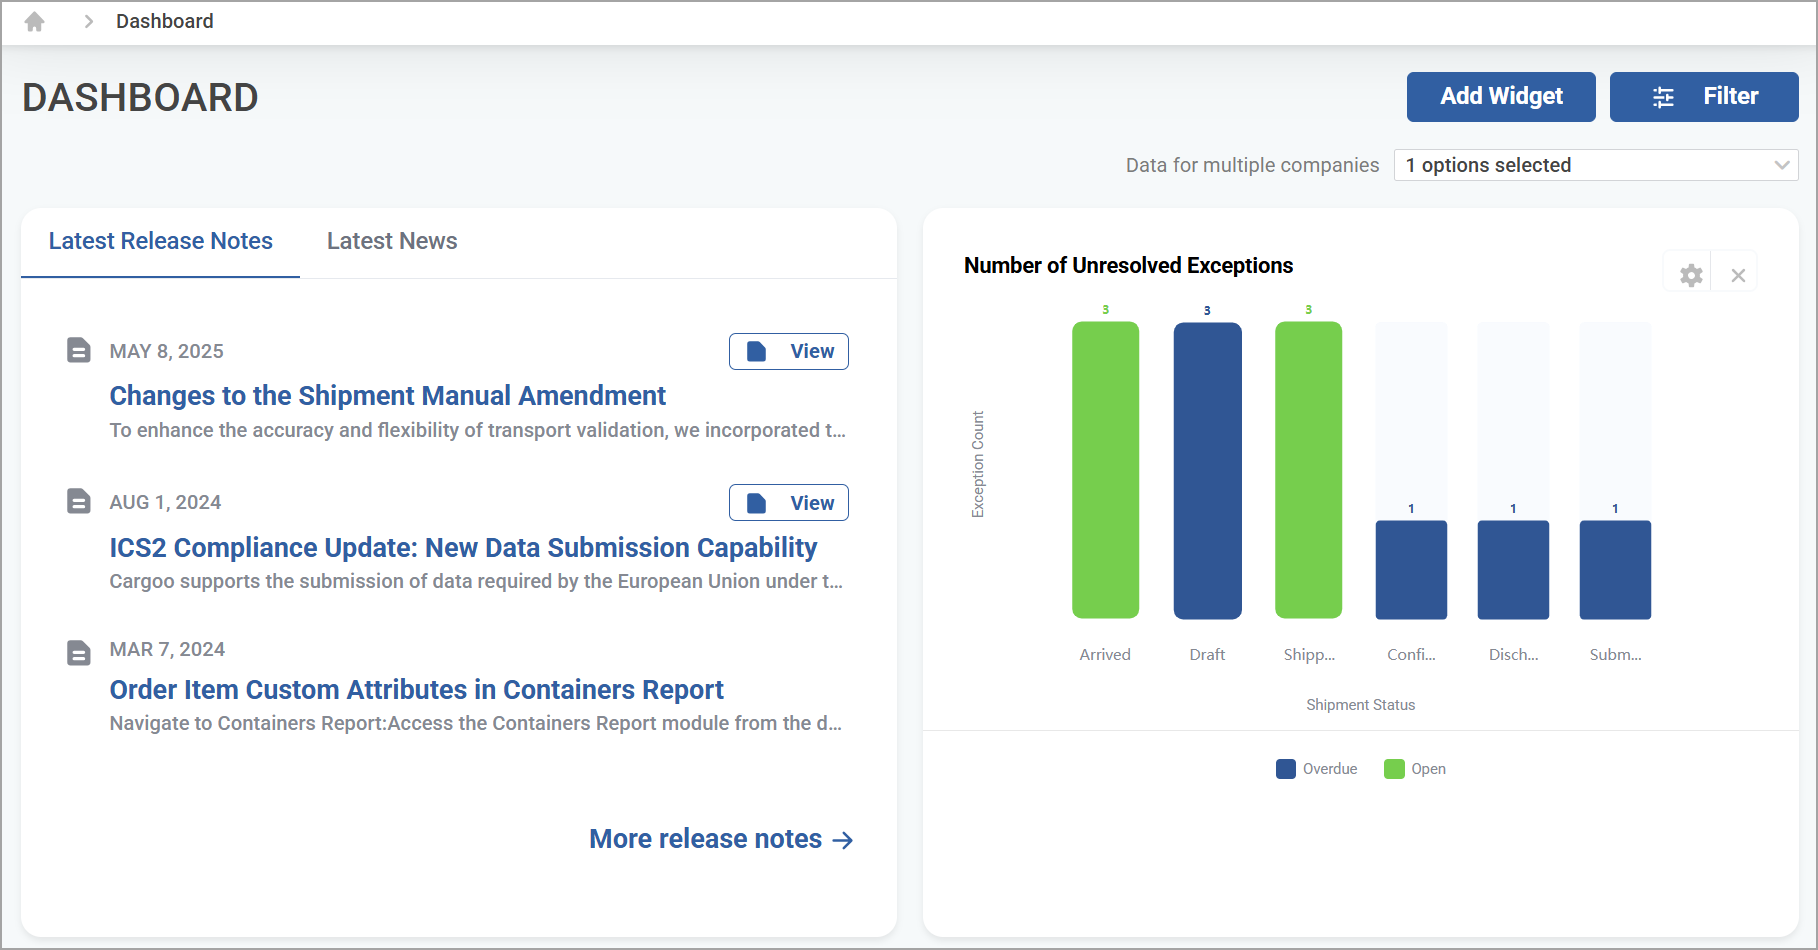This screenshot has height=950, width=1818.
Task: Click the green Arrived bar in chart
Action: [x=1105, y=470]
